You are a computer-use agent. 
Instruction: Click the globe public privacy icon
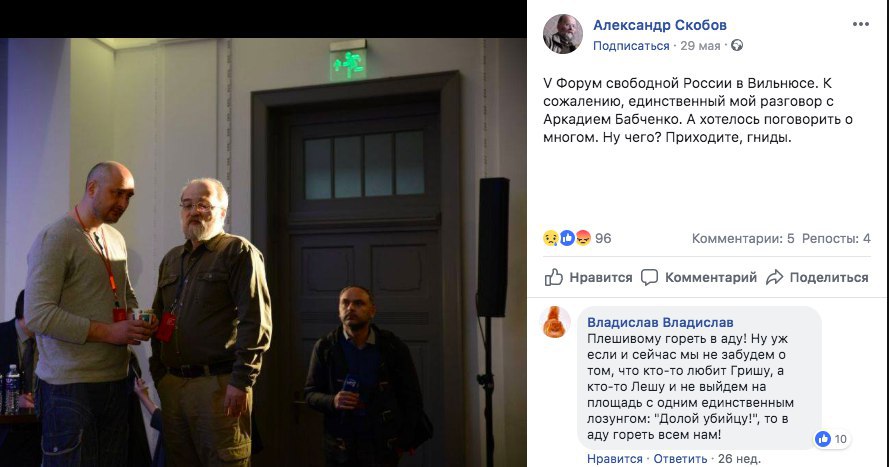(736, 45)
